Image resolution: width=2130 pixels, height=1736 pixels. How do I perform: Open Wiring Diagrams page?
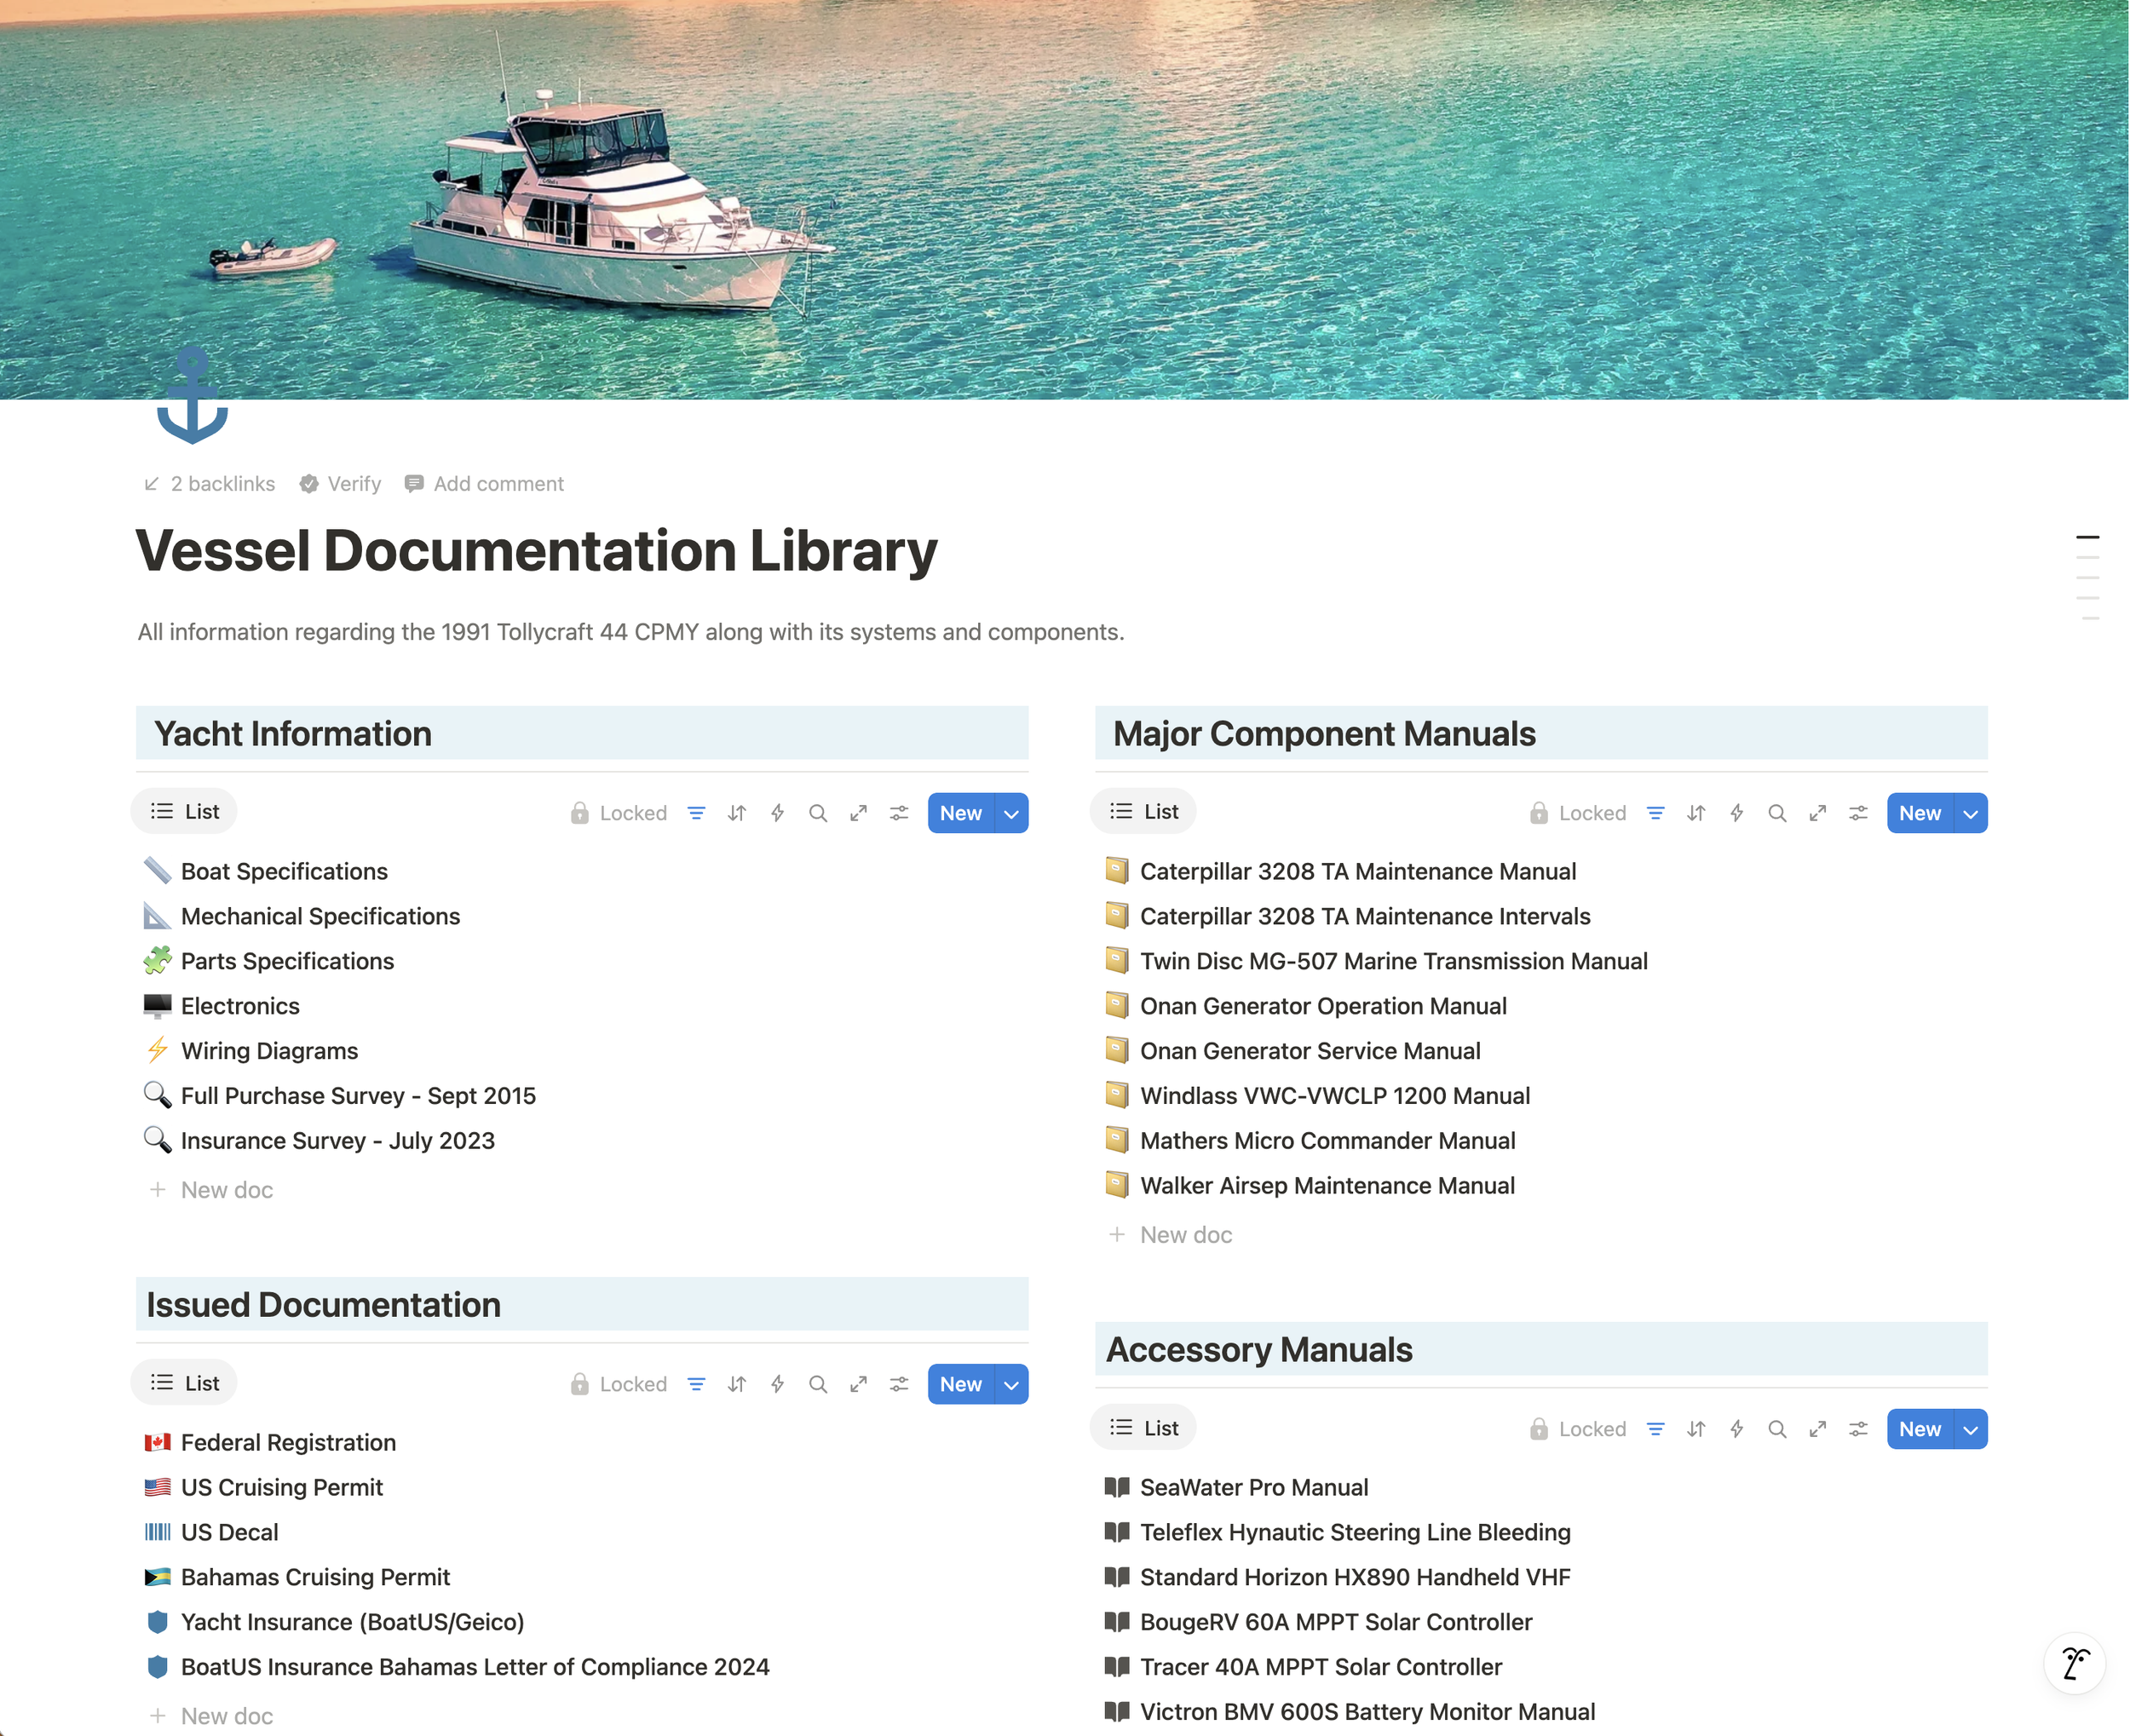(269, 1050)
